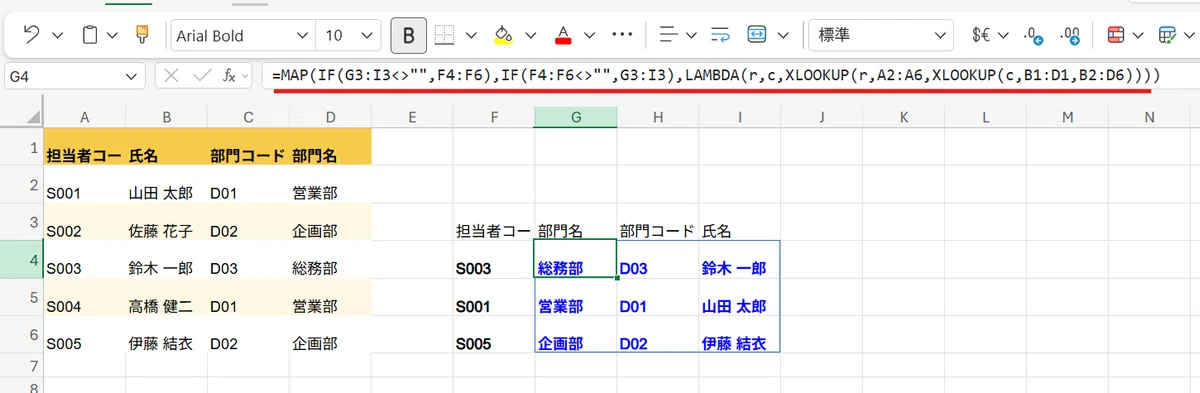Select cell G3 部門名 header

click(x=576, y=223)
